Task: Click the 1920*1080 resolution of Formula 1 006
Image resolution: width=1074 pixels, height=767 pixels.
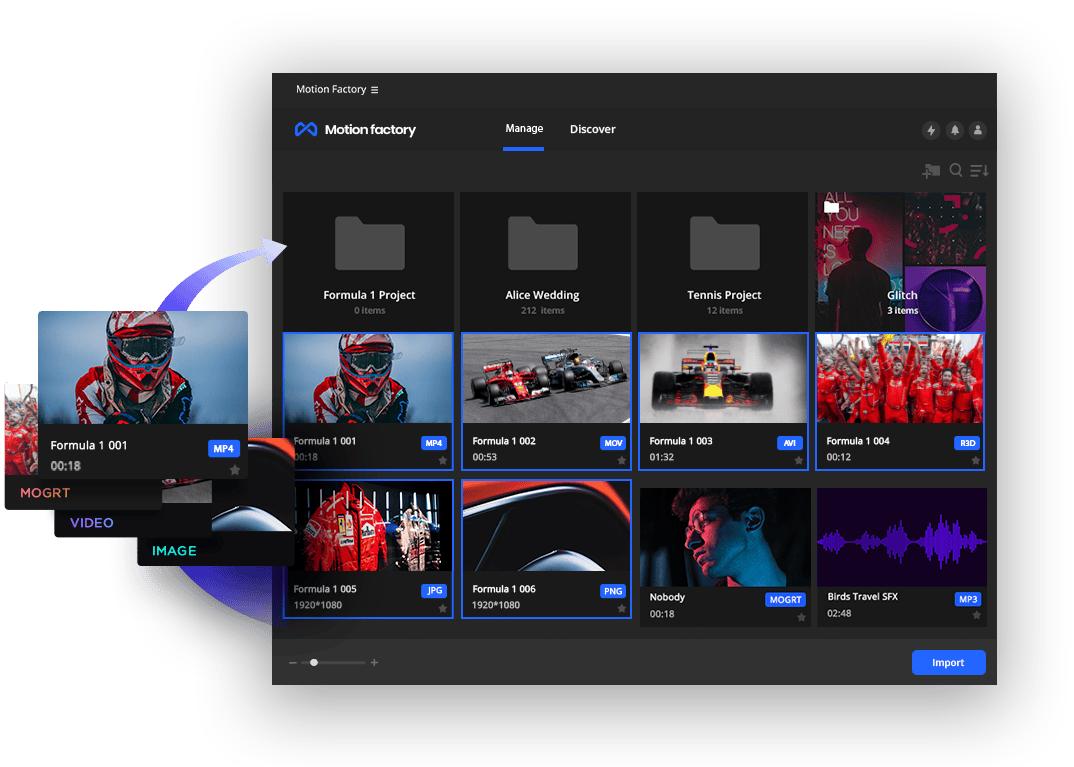Action: point(496,605)
